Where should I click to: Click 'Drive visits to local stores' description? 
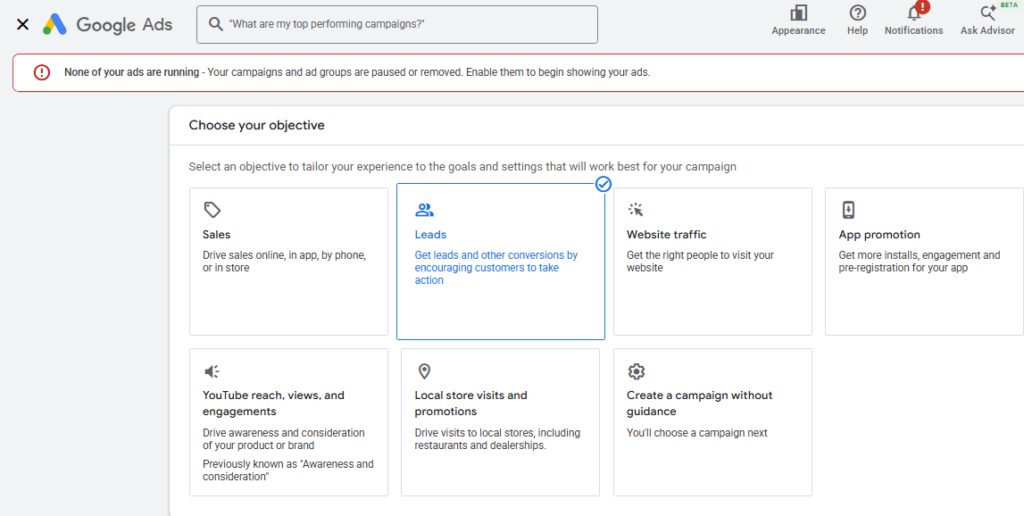pos(497,439)
